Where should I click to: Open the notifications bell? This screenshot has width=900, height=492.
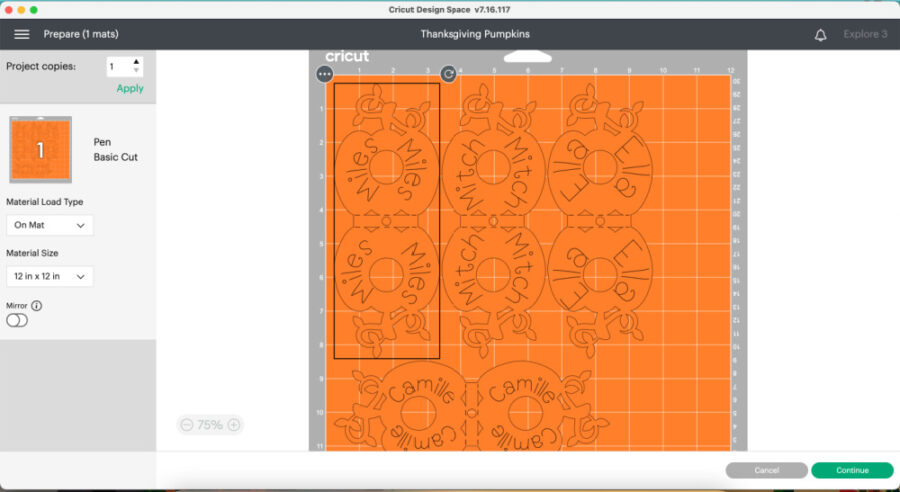coord(820,34)
